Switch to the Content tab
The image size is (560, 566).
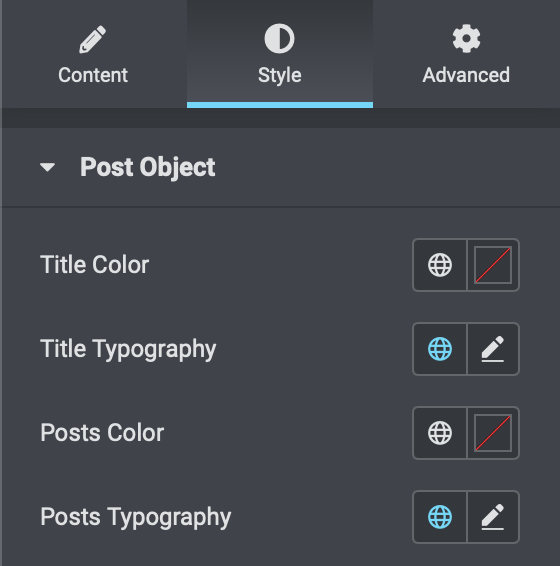click(93, 54)
